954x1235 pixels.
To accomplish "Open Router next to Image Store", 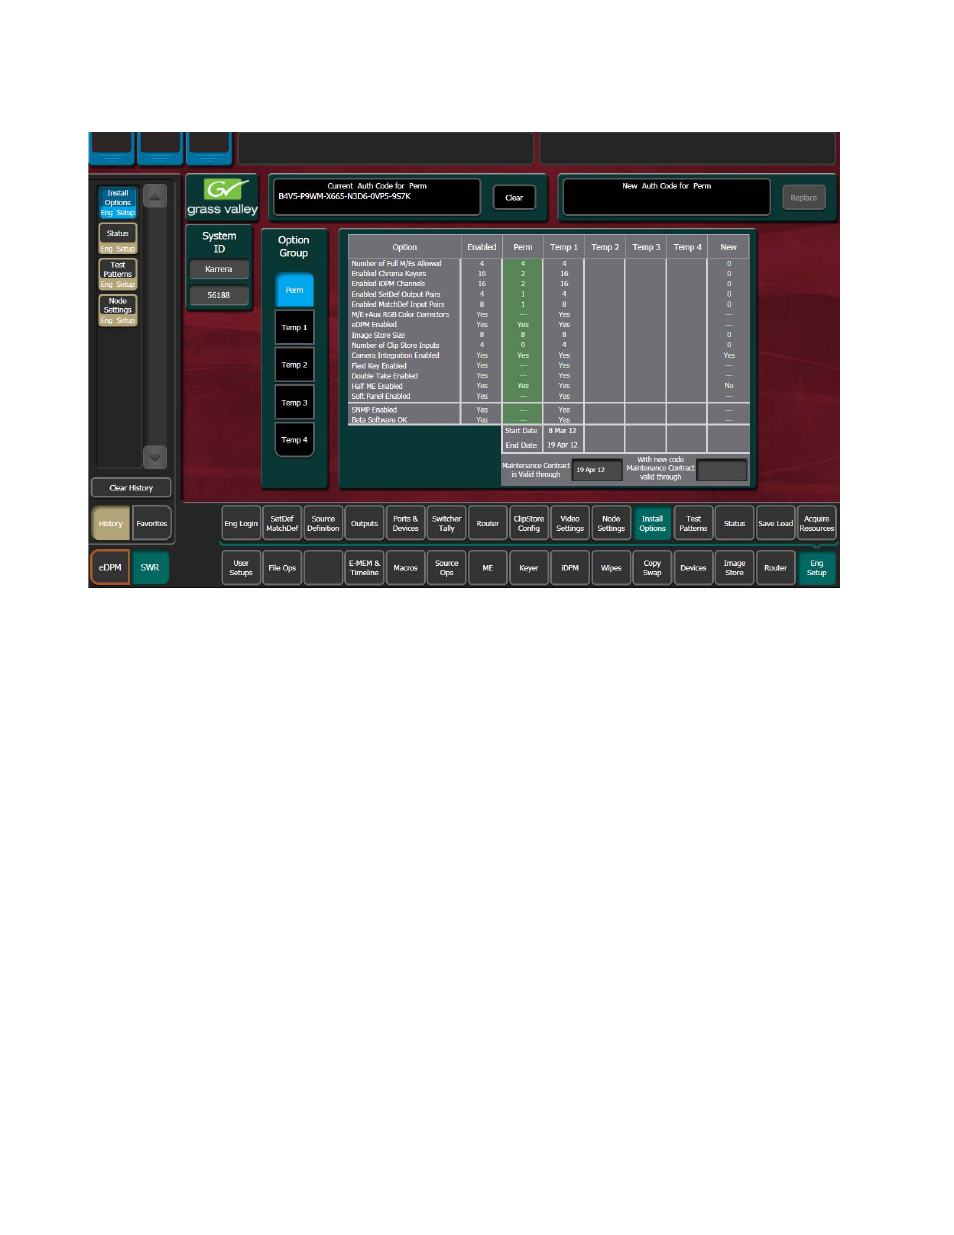I will (775, 567).
